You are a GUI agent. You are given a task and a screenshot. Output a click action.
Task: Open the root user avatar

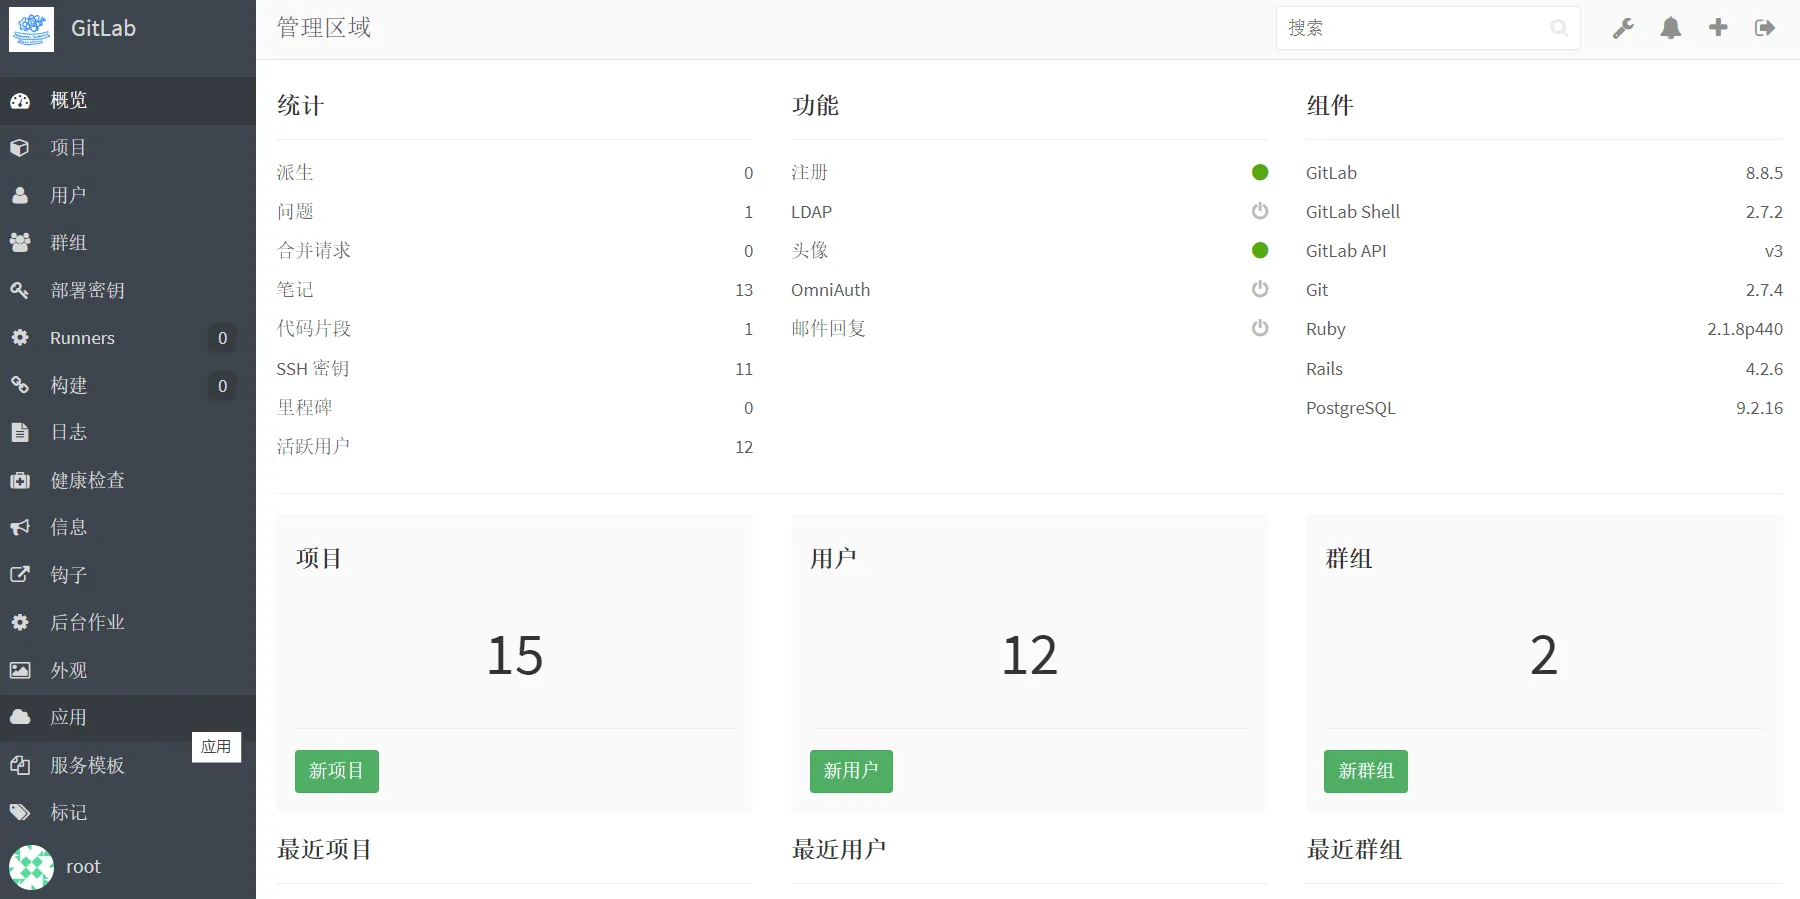(31, 867)
